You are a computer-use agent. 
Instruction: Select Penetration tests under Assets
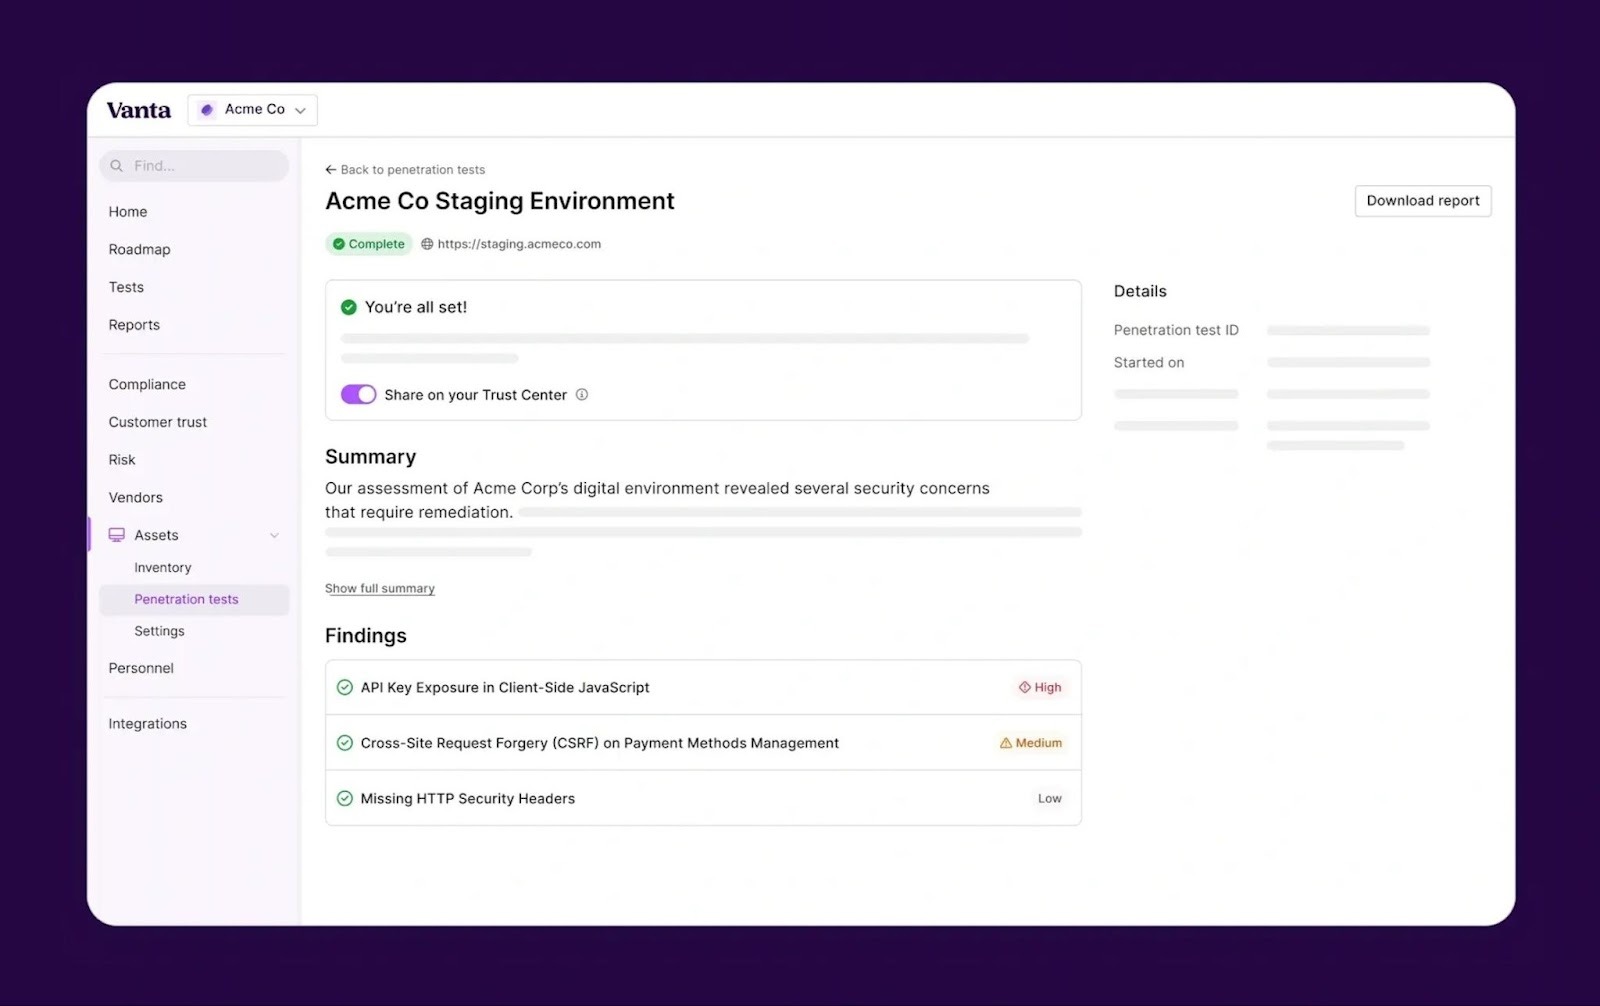[194, 600]
